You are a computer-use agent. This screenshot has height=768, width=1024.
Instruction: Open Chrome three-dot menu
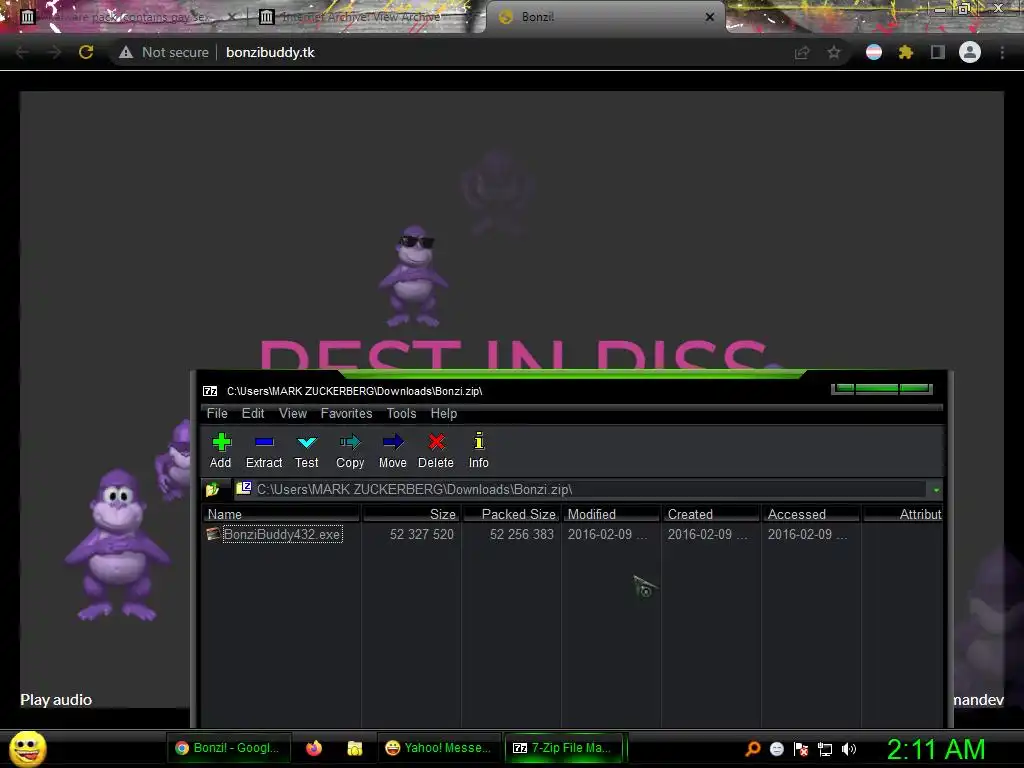point(1002,52)
